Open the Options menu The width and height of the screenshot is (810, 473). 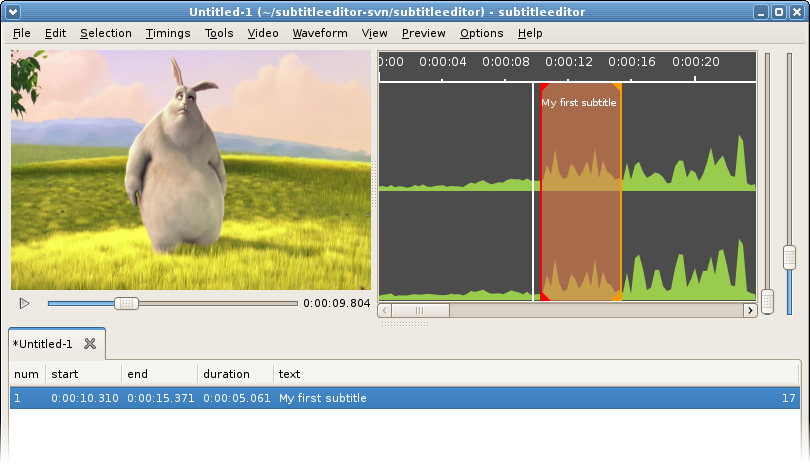point(481,34)
